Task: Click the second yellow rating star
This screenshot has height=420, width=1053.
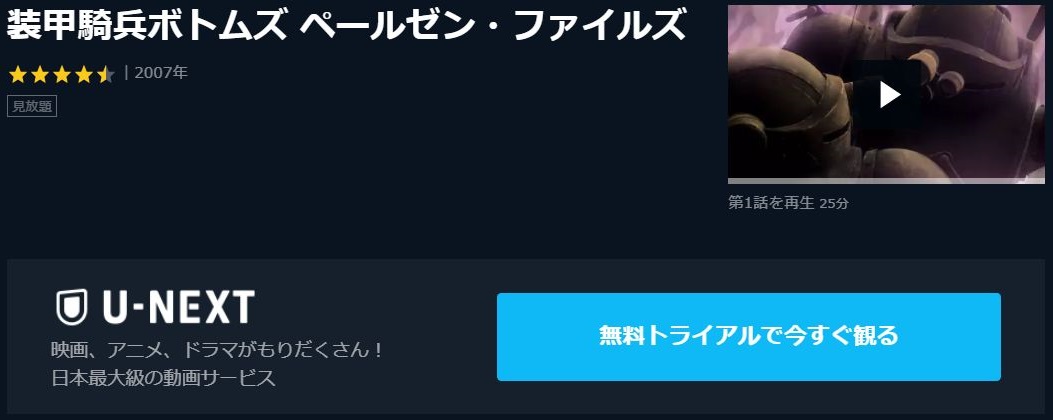Action: click(40, 74)
